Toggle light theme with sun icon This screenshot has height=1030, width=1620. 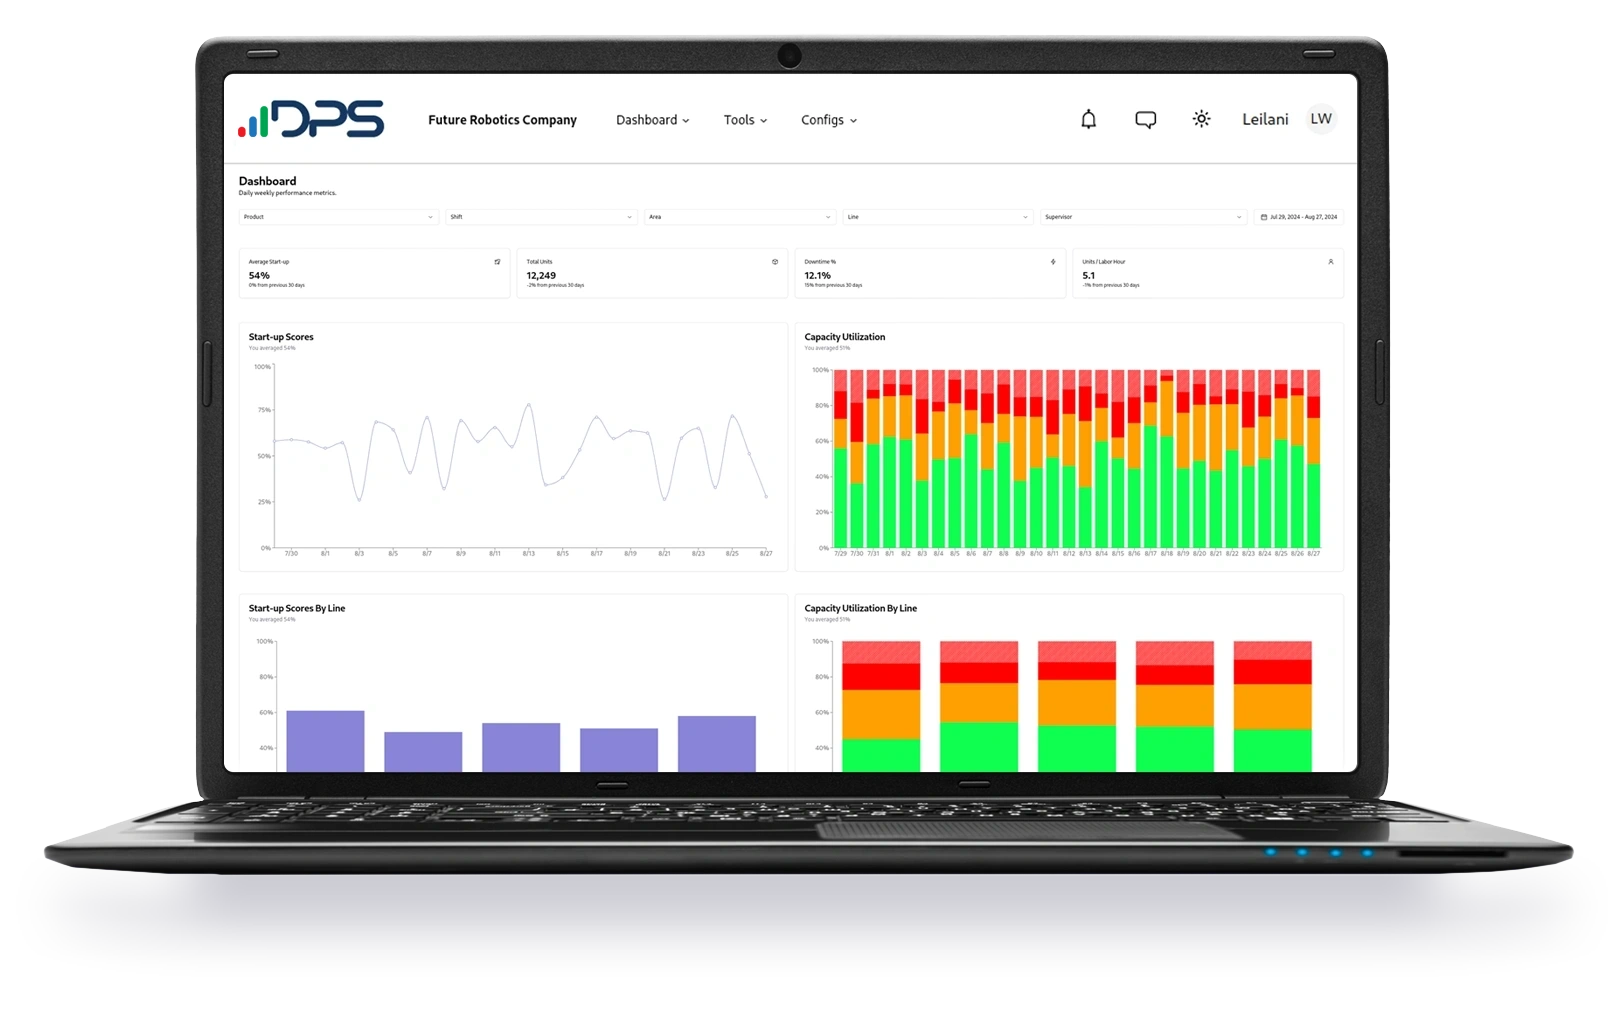1201,119
